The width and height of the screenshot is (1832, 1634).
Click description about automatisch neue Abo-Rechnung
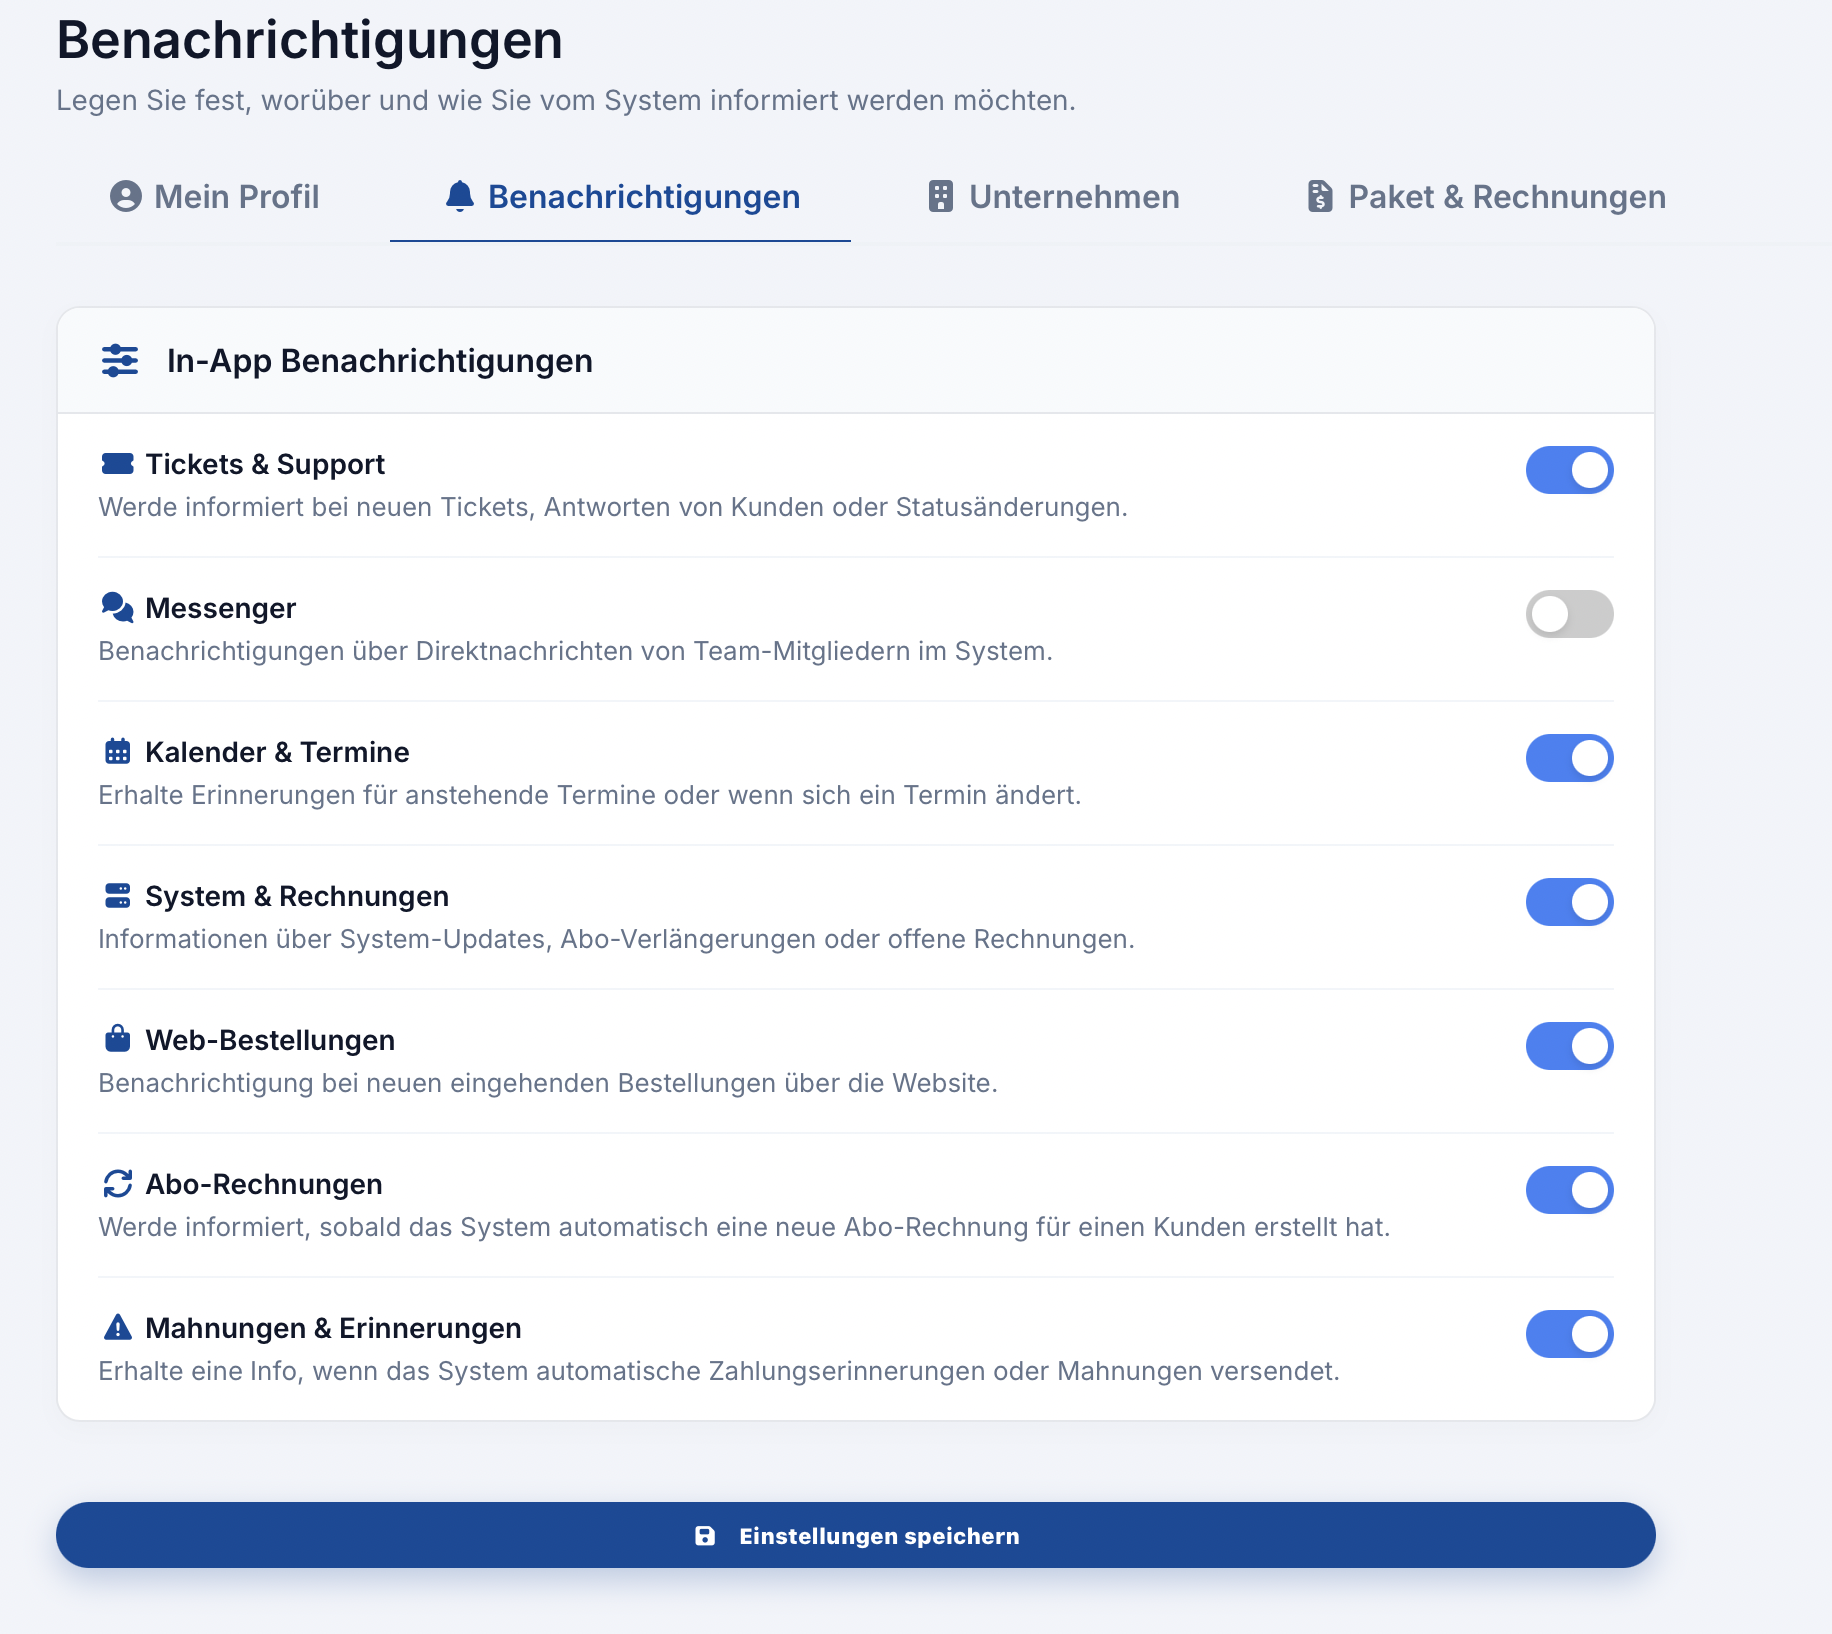745,1227
